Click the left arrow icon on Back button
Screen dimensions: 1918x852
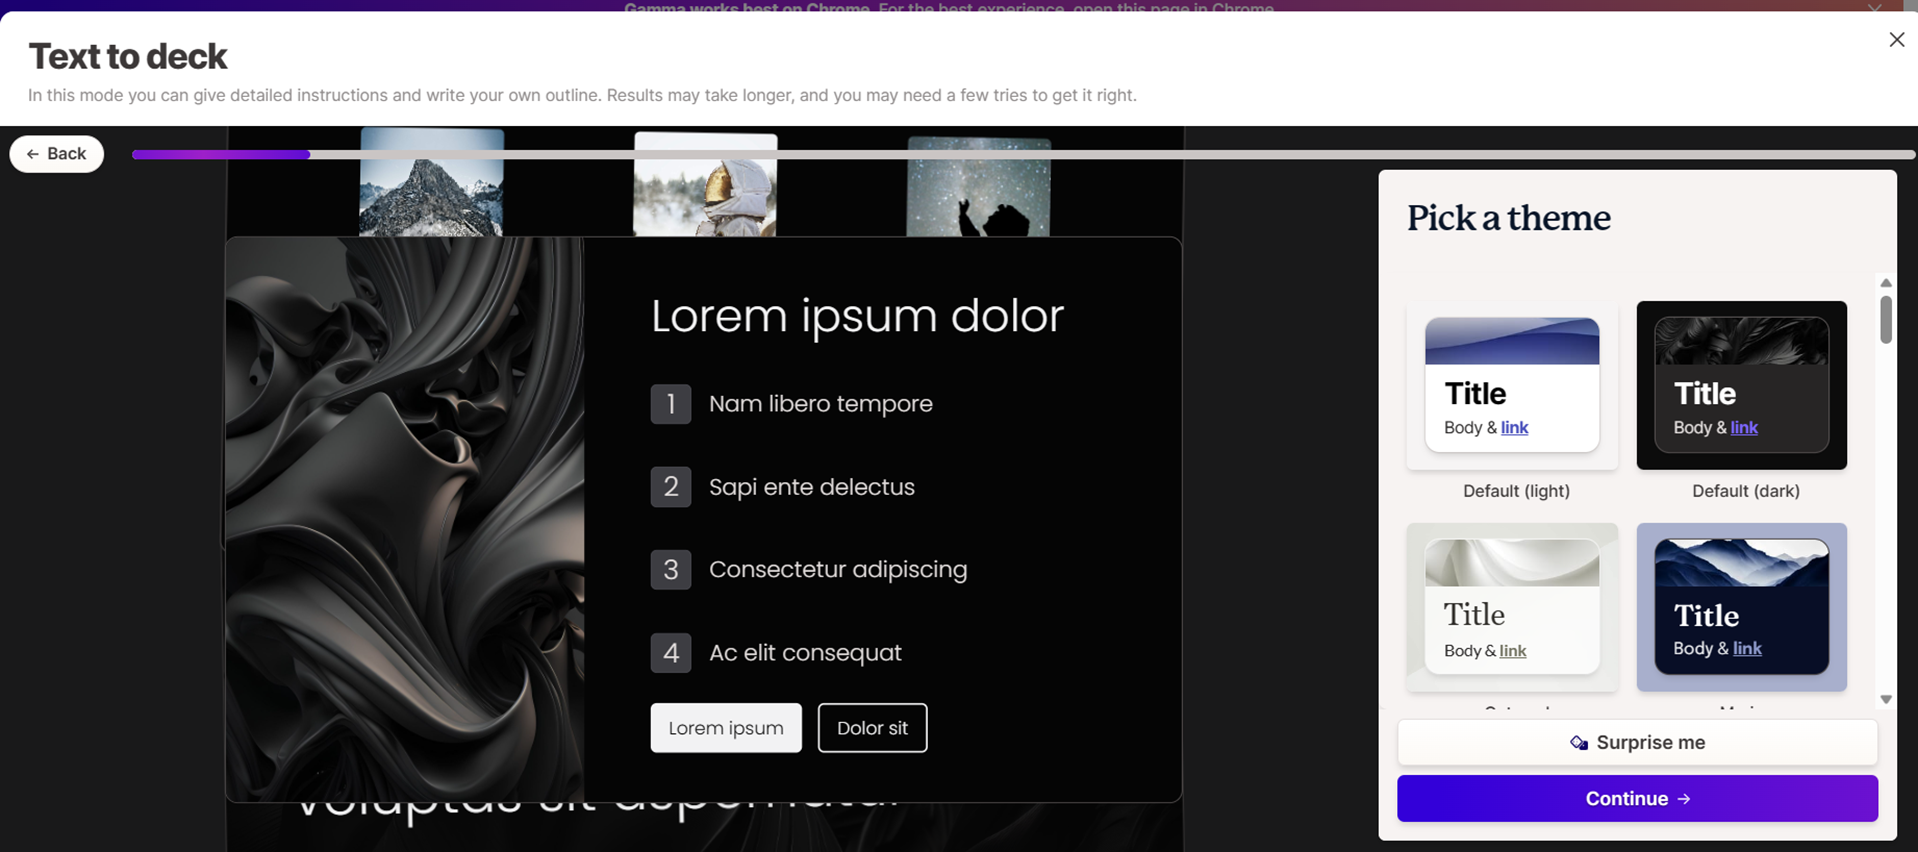[x=33, y=154]
